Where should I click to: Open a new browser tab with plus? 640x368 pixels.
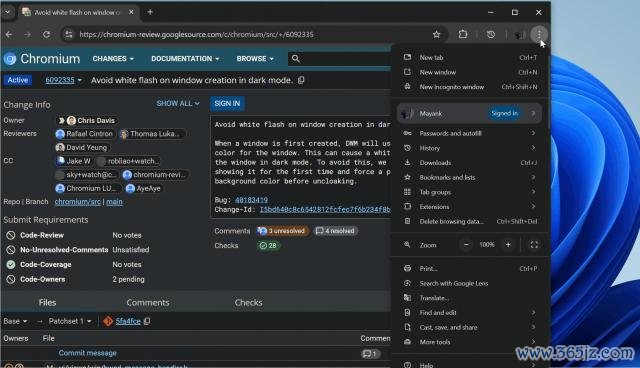150,12
